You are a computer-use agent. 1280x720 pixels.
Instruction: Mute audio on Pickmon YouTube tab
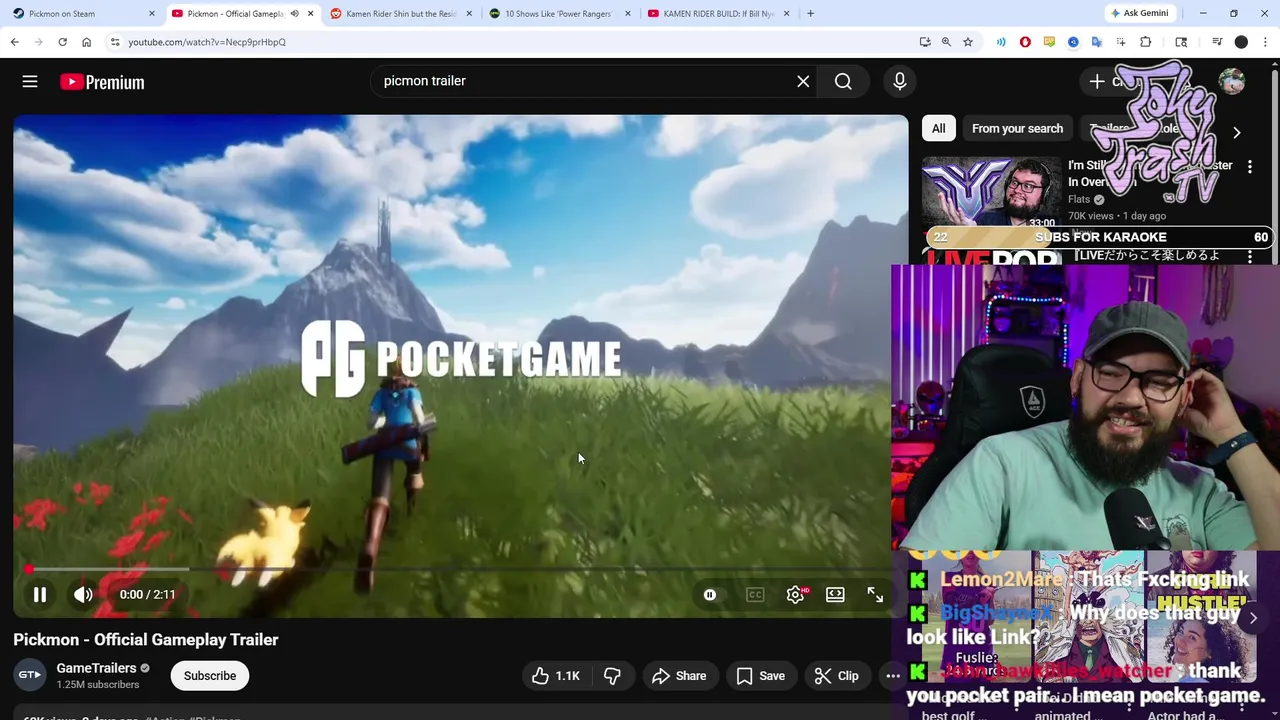[x=294, y=13]
